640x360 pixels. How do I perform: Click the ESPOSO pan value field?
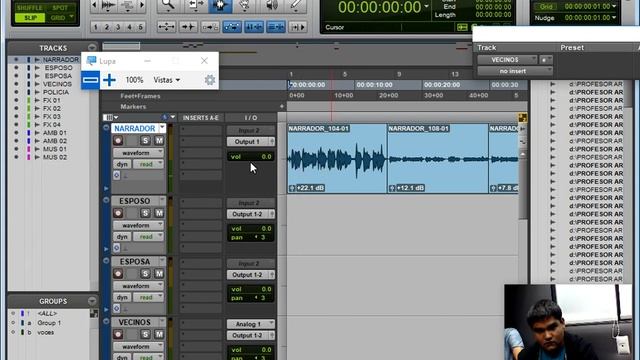pyautogui.click(x=251, y=237)
